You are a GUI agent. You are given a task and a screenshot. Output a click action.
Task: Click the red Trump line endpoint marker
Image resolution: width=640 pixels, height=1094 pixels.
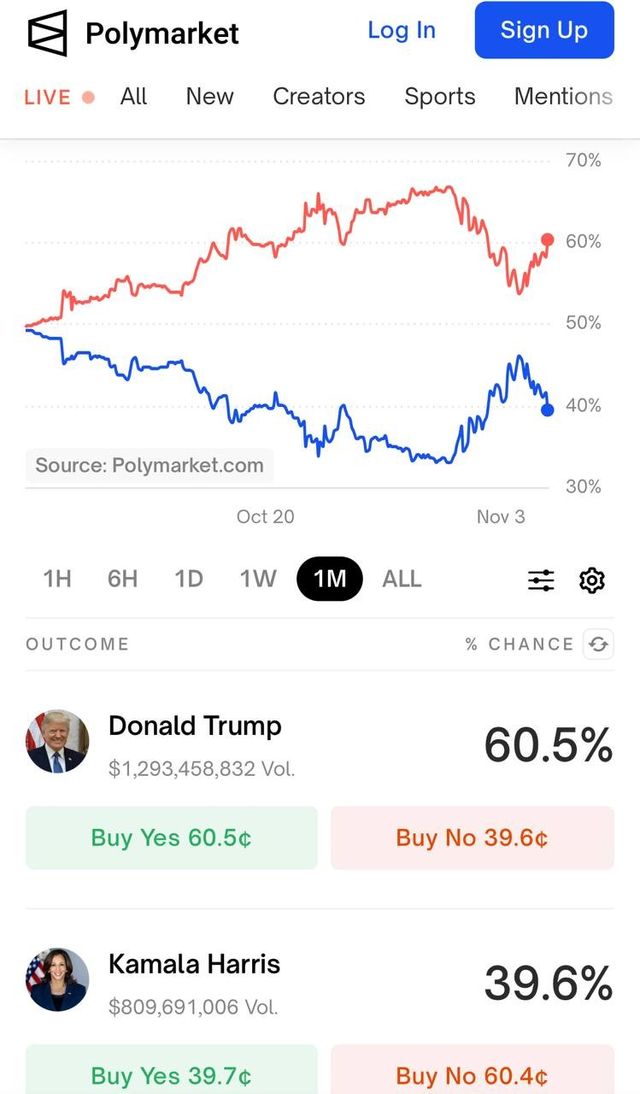pos(547,239)
